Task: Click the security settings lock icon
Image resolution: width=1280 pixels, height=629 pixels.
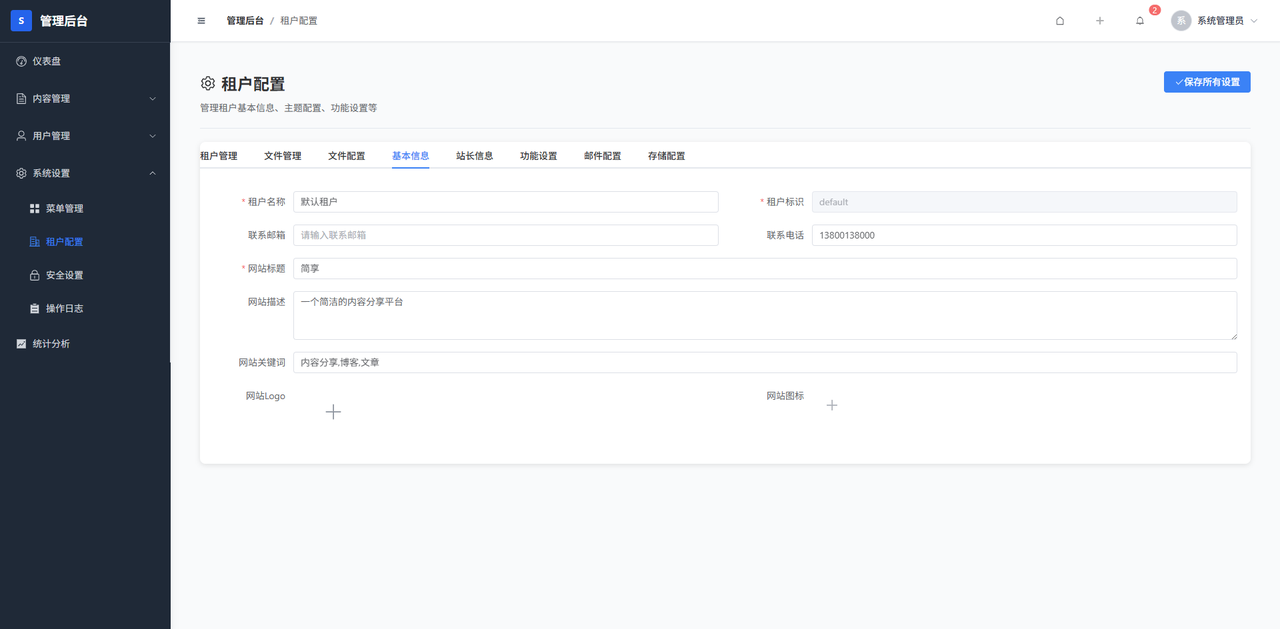Action: click(x=35, y=275)
